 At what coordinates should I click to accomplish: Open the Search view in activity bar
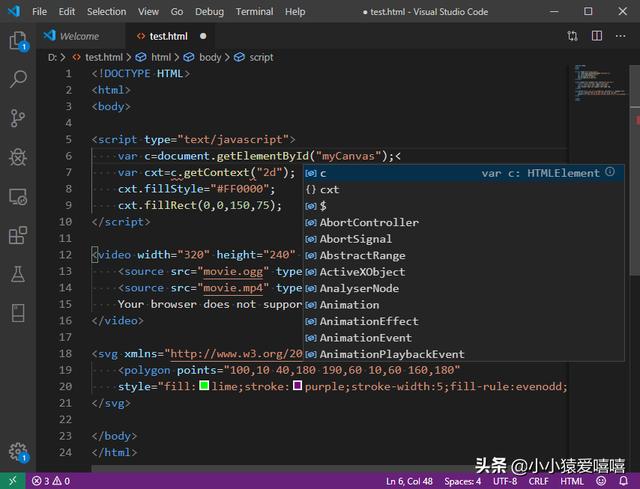[x=18, y=79]
